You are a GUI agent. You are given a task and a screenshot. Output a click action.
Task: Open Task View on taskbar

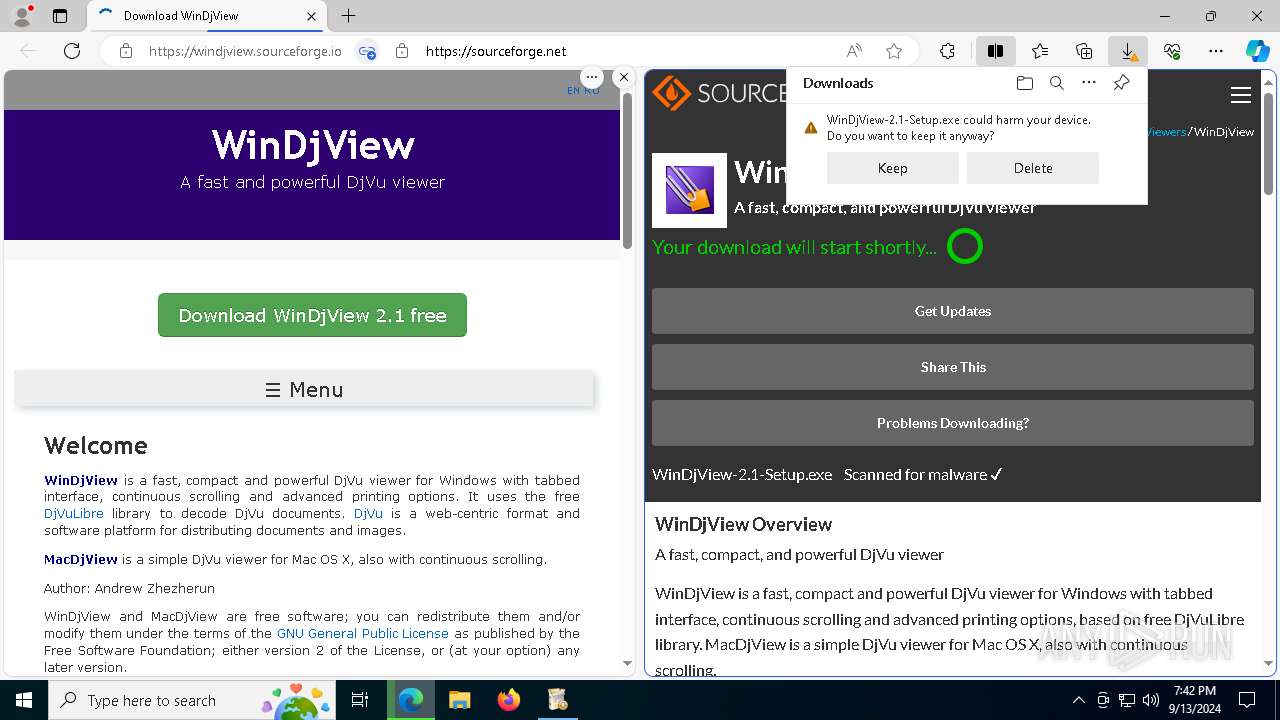(x=360, y=700)
